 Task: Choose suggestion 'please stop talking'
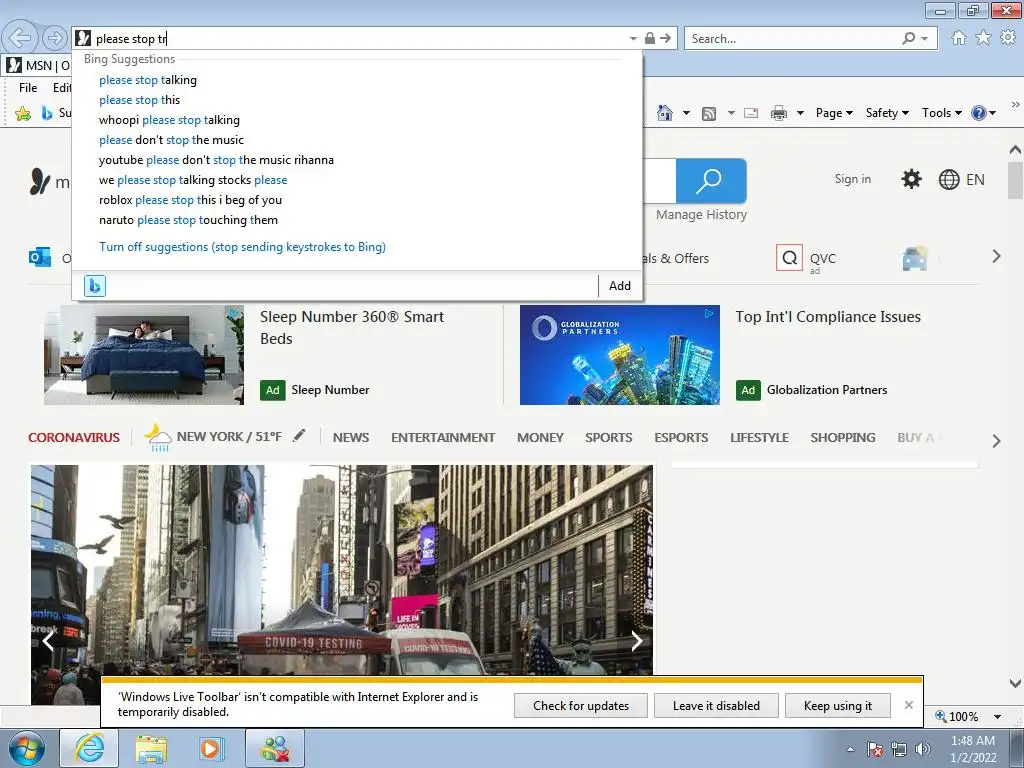[148, 80]
